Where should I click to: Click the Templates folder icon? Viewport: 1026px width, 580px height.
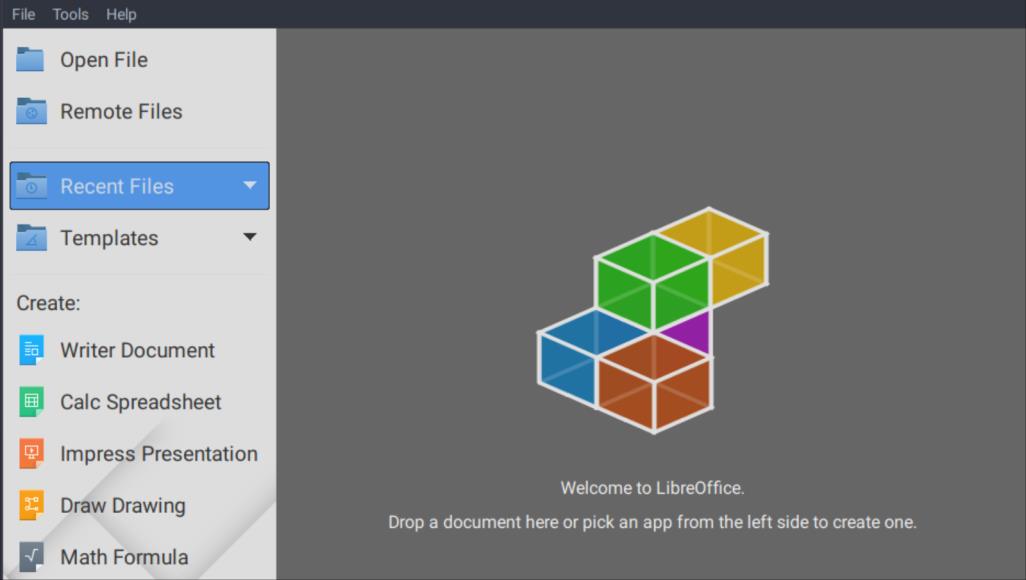click(x=31, y=238)
